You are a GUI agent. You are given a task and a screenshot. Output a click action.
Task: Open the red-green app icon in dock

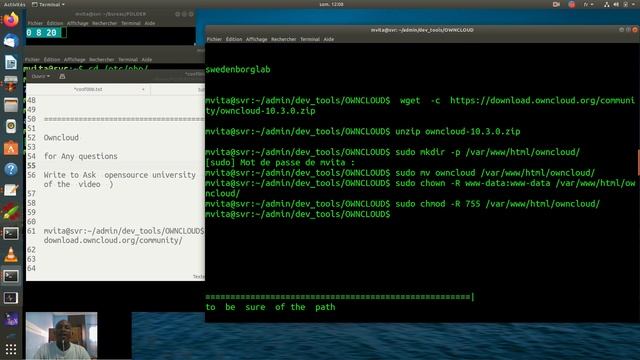(11, 212)
